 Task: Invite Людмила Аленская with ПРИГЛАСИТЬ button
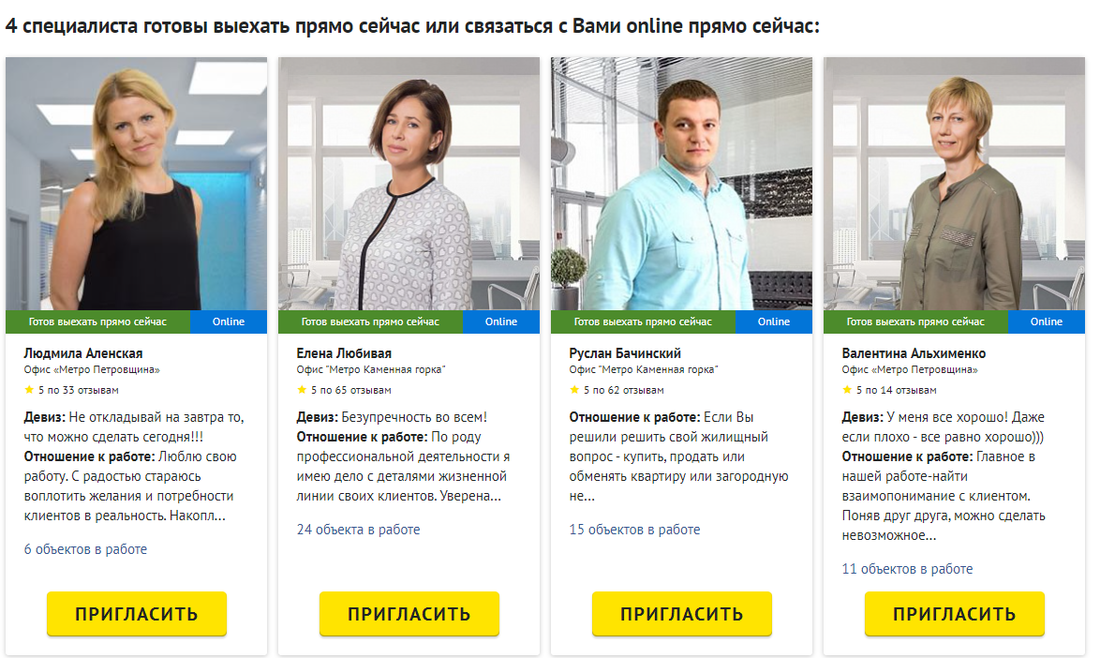coord(137,614)
